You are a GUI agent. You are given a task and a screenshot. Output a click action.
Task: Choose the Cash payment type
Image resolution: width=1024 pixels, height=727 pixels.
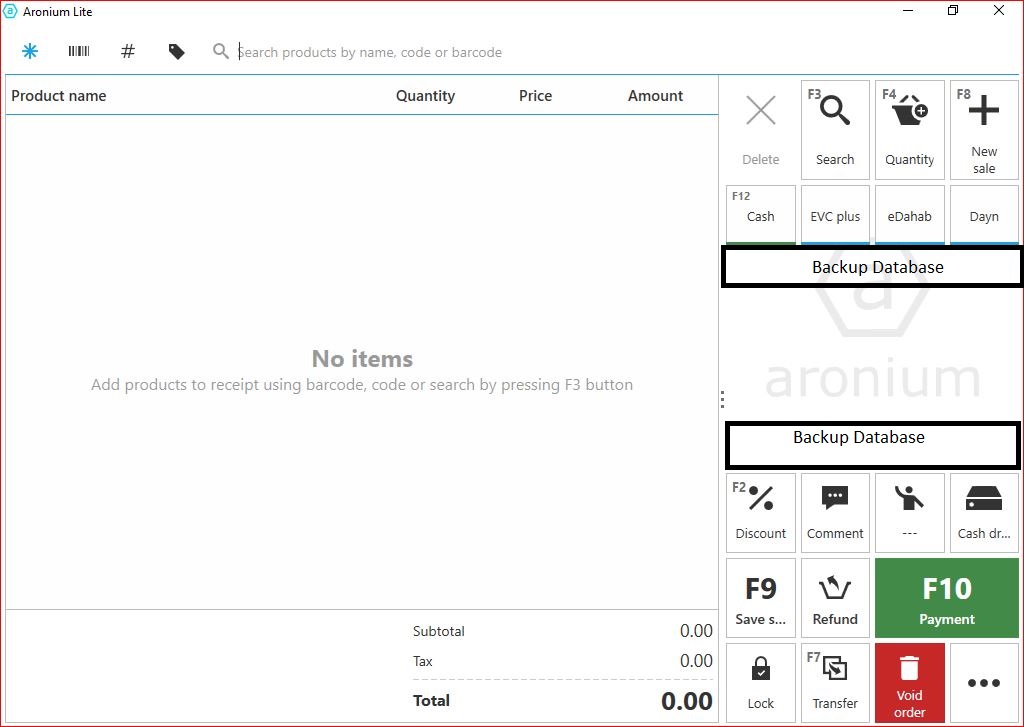[x=761, y=214]
